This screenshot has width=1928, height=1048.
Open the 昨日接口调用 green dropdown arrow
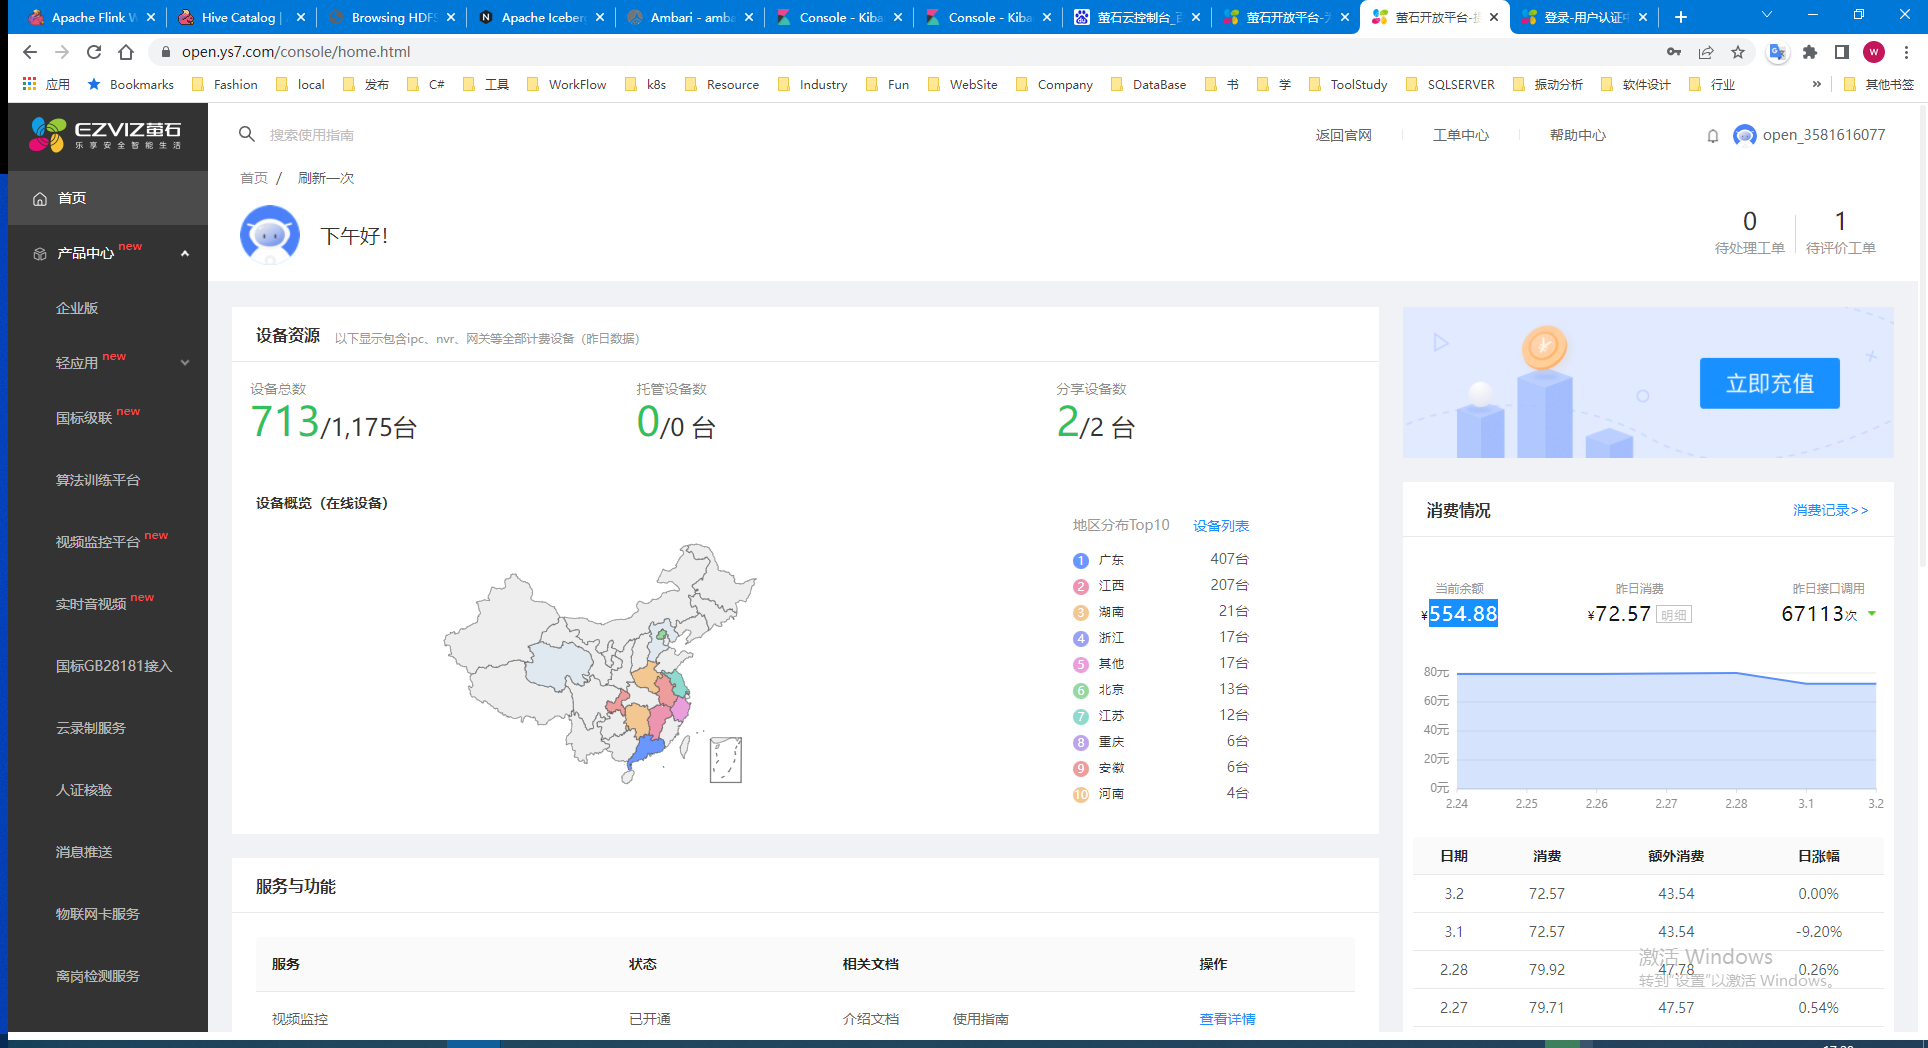1872,614
